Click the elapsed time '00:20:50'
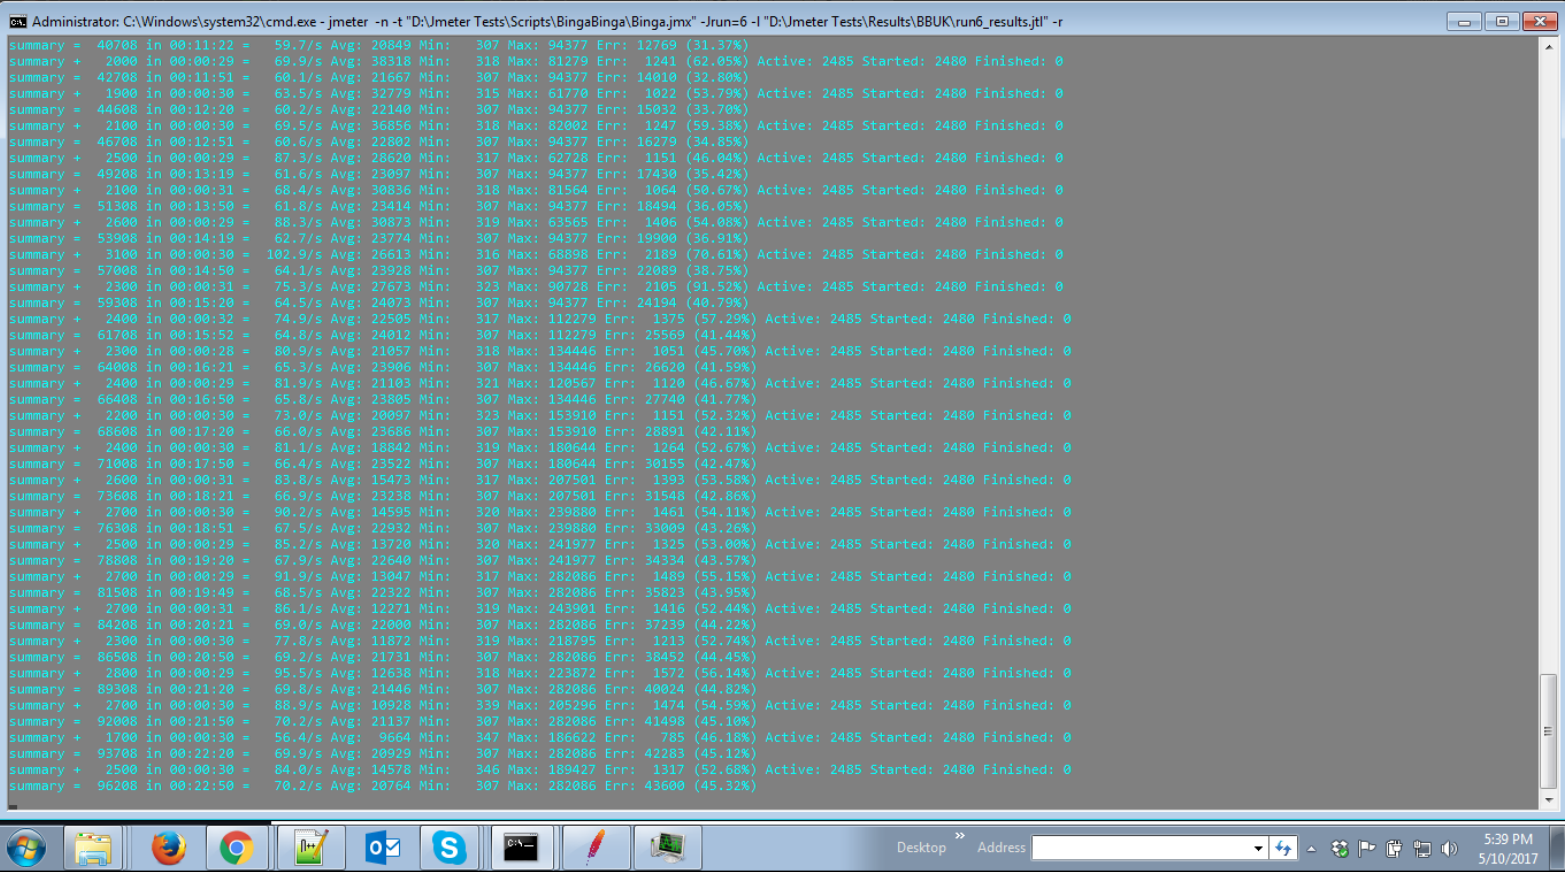Screen dimensions: 1565x872 [201, 657]
